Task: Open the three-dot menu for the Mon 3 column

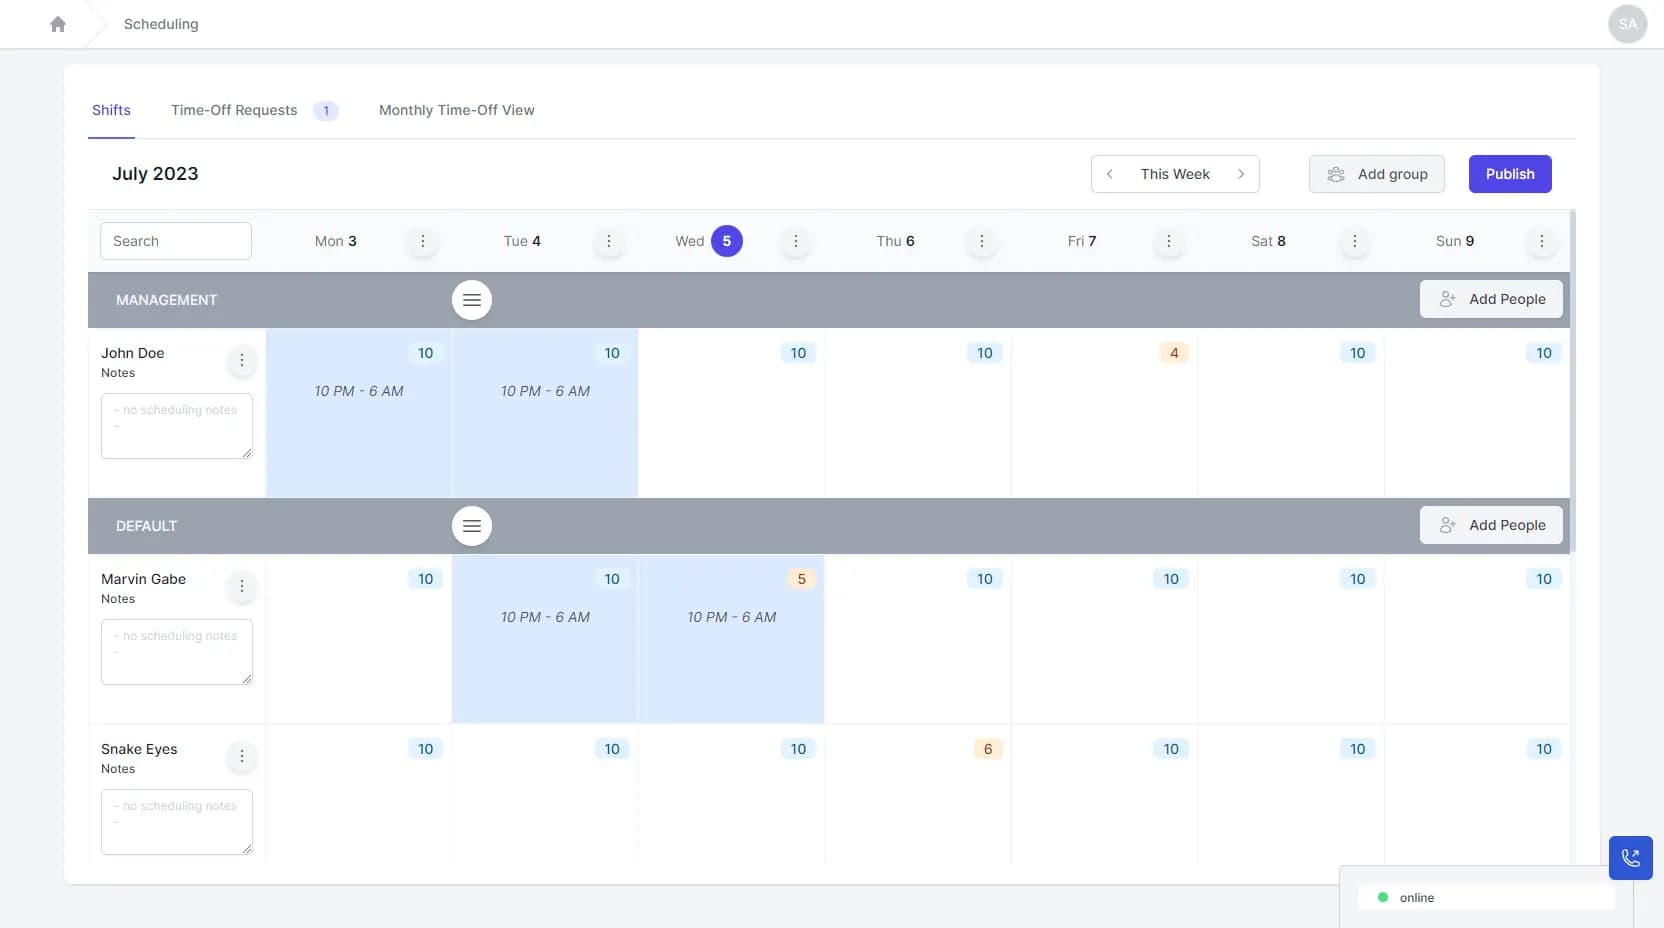Action: (422, 241)
